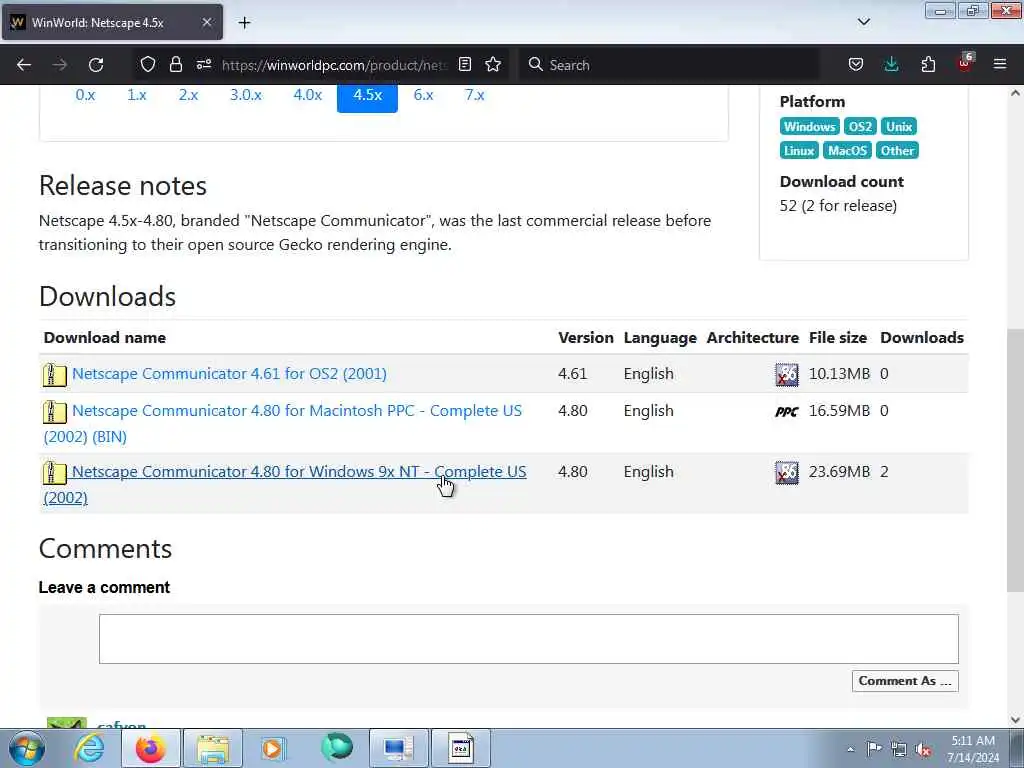This screenshot has width=1024, height=768.
Task: Click the Windows platform tag
Action: tap(809, 127)
